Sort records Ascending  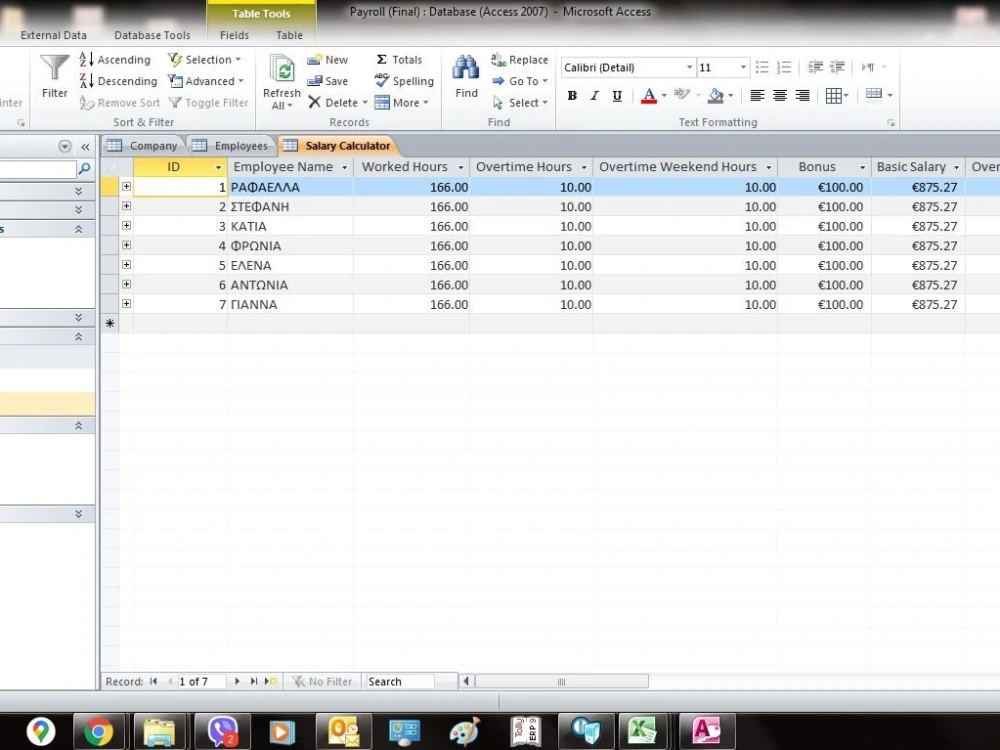coord(115,59)
